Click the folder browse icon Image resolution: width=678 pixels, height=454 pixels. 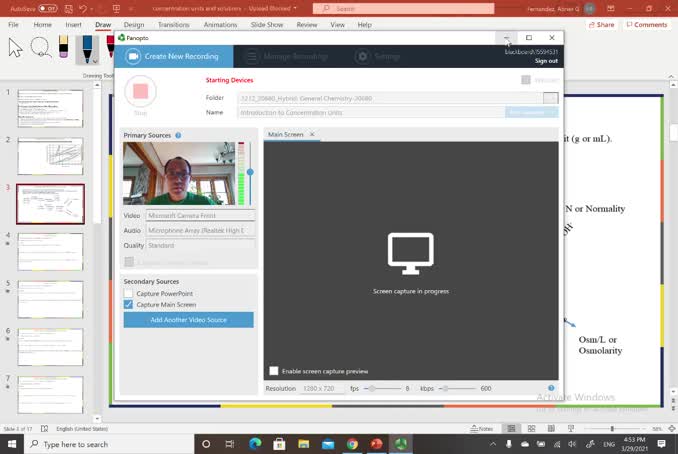tap(550, 98)
